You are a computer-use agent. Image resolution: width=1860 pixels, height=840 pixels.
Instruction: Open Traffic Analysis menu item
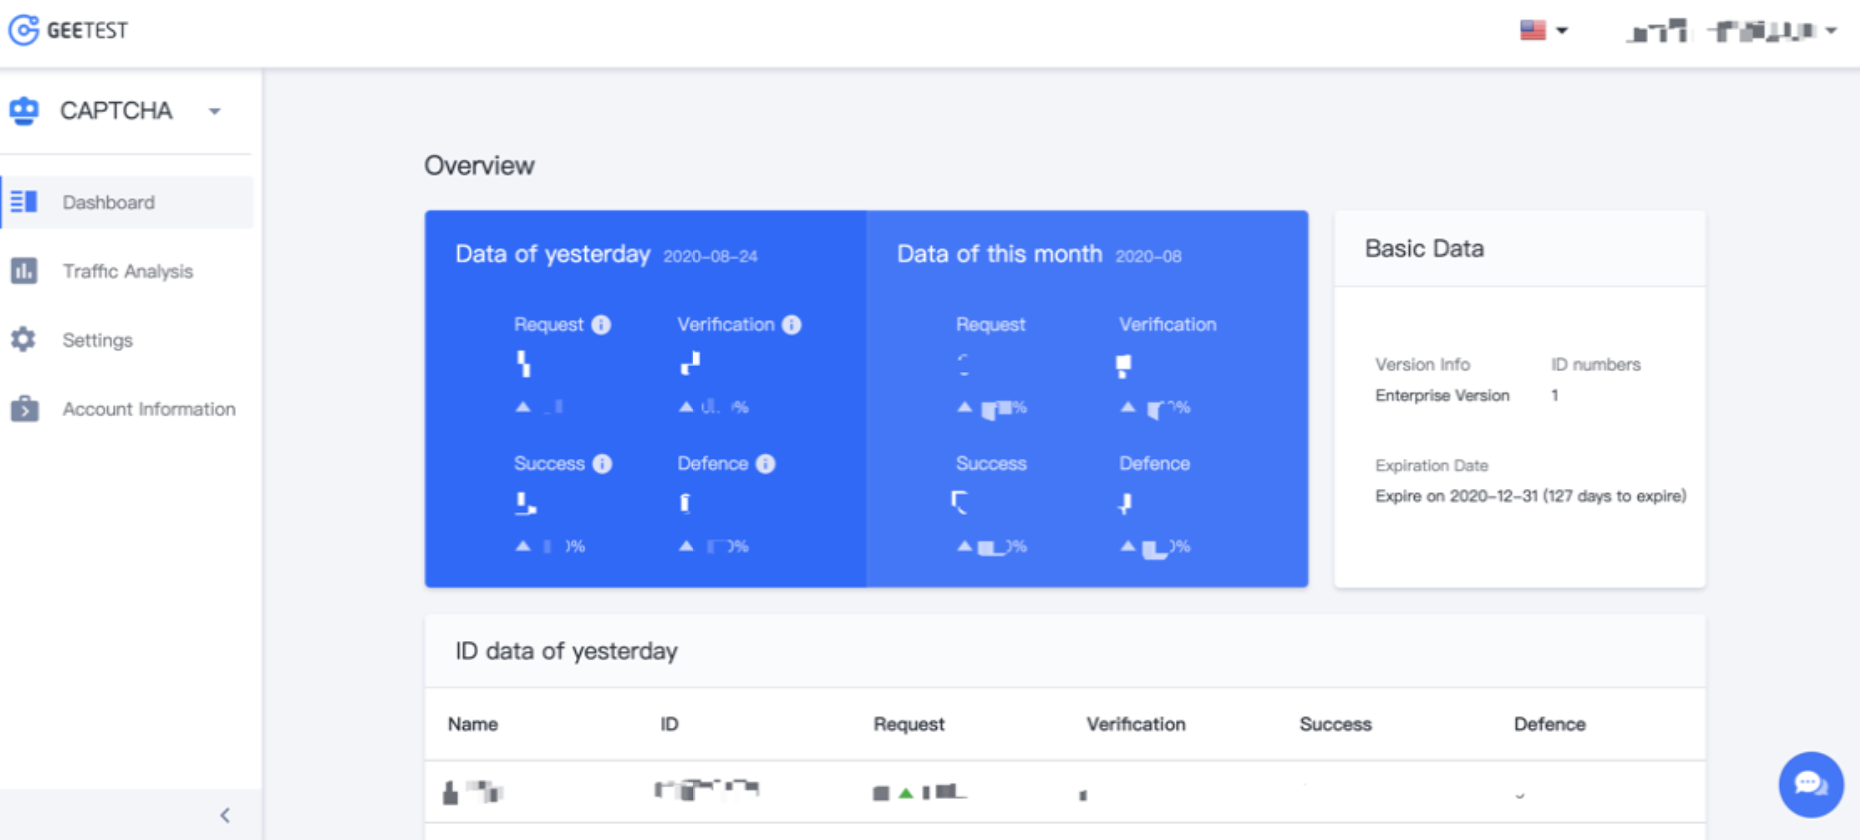click(x=127, y=271)
